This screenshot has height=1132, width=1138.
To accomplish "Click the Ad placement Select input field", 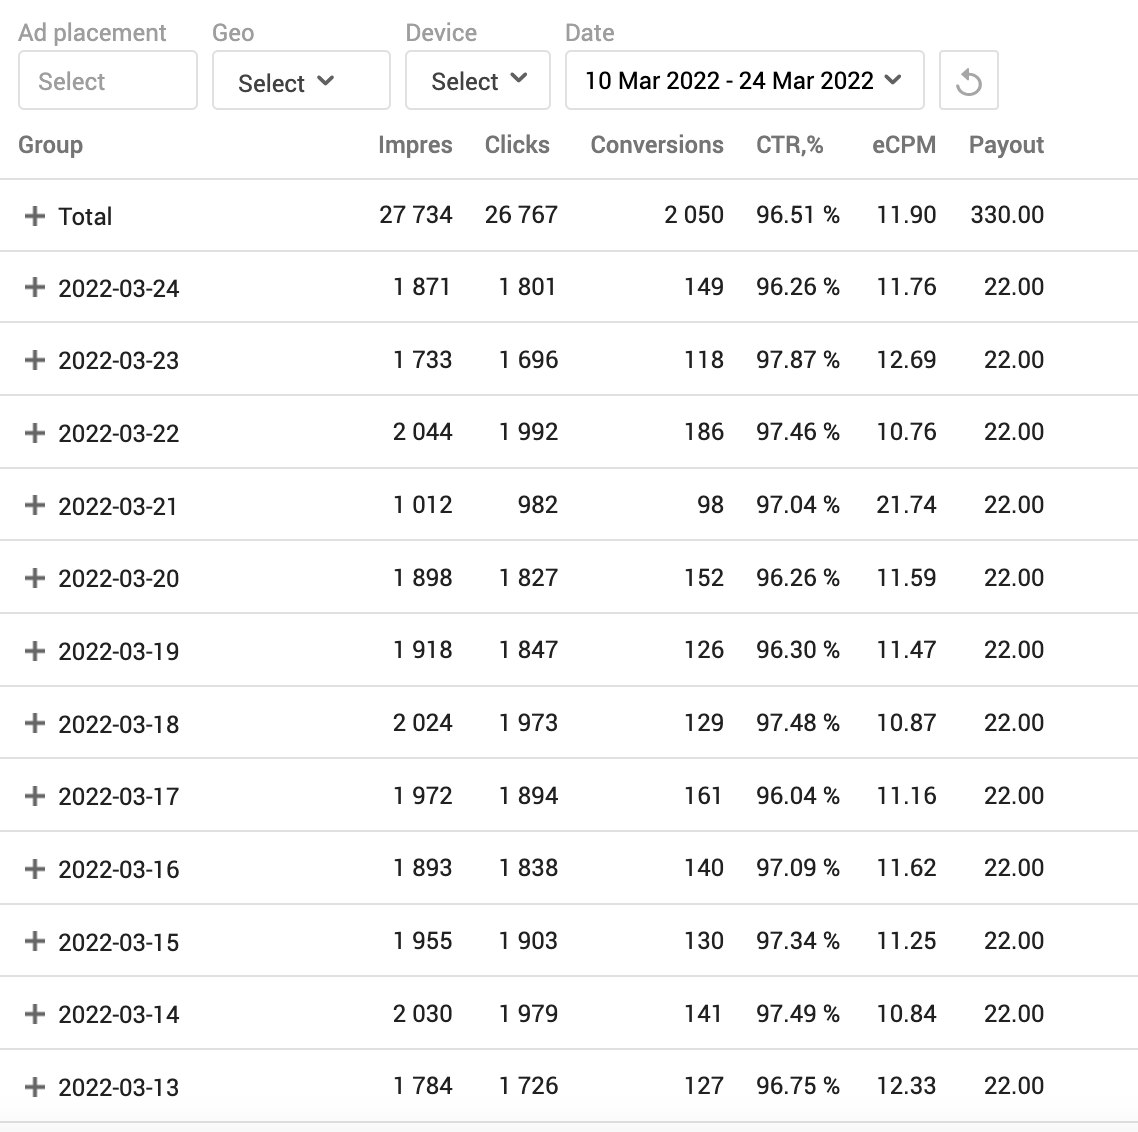I will pyautogui.click(x=108, y=81).
